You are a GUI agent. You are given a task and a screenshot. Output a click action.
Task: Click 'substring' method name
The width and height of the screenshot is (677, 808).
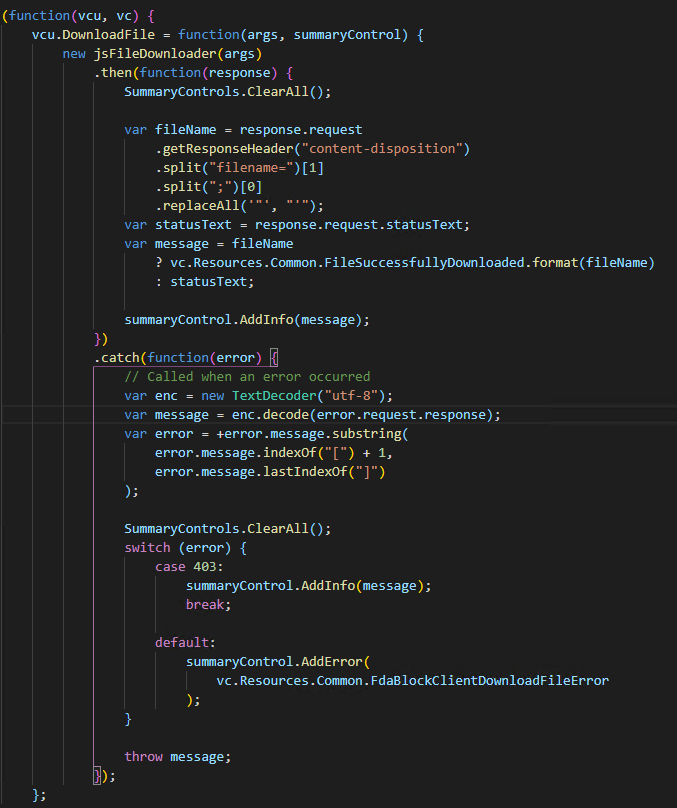tap(366, 434)
